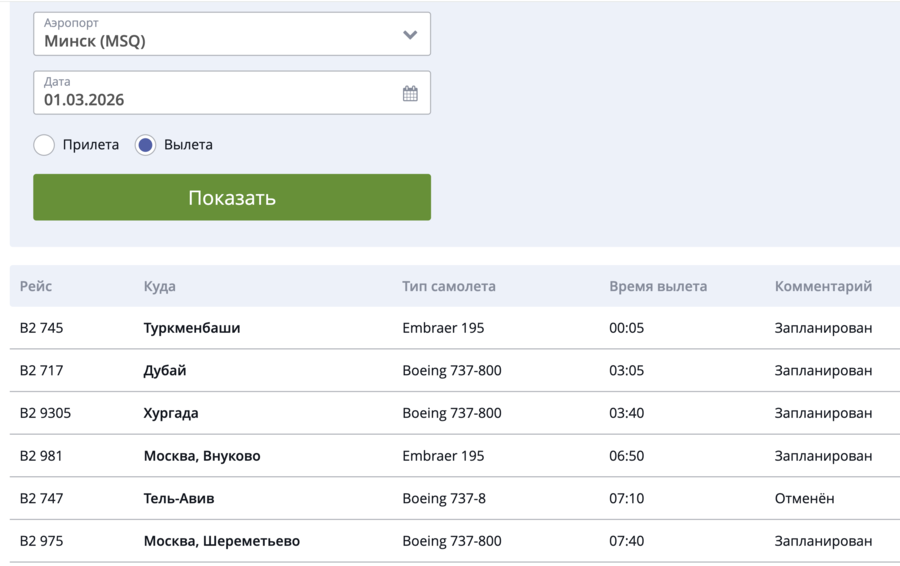Screen dimensions: 900x566
Task: Click destination Москва, Внуково
Action: coord(202,456)
